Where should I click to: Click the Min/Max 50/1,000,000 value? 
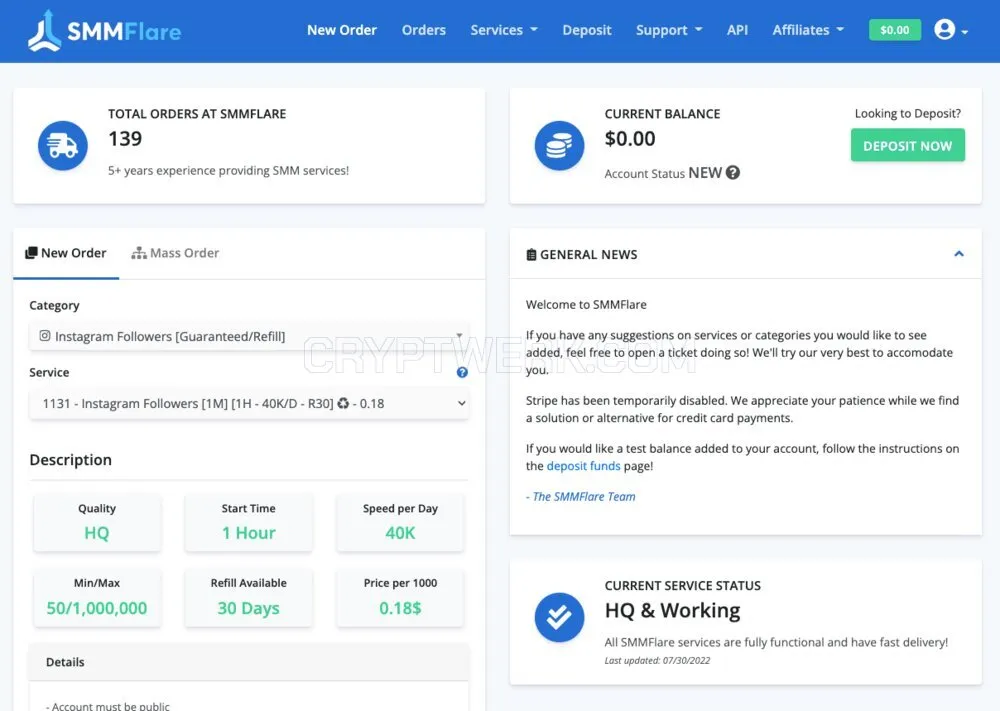[x=97, y=608]
